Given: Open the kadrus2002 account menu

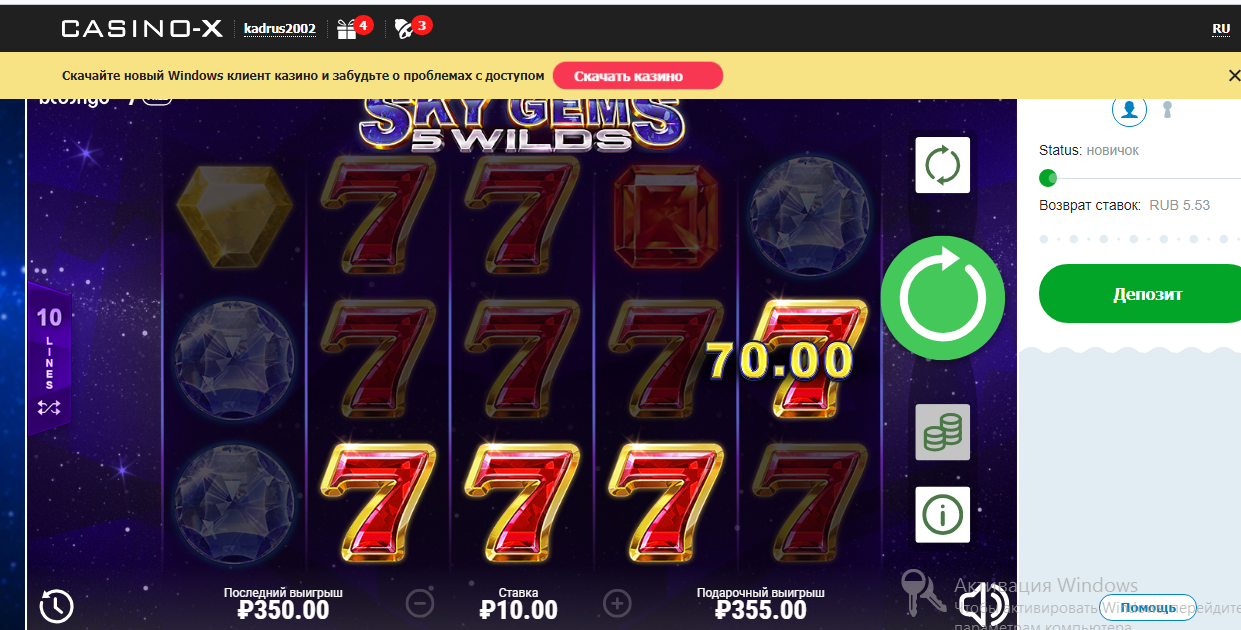Looking at the screenshot, I should coord(280,29).
